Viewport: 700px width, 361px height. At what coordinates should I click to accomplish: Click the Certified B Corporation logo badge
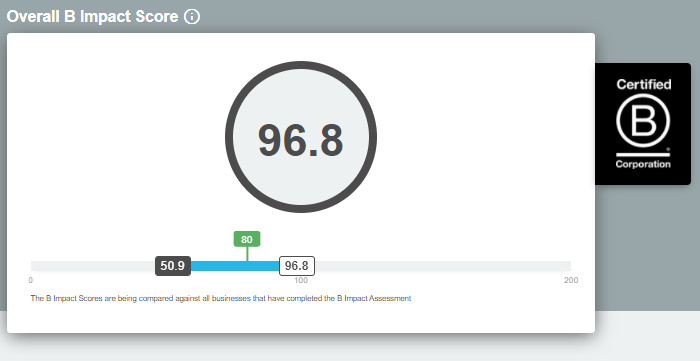643,124
